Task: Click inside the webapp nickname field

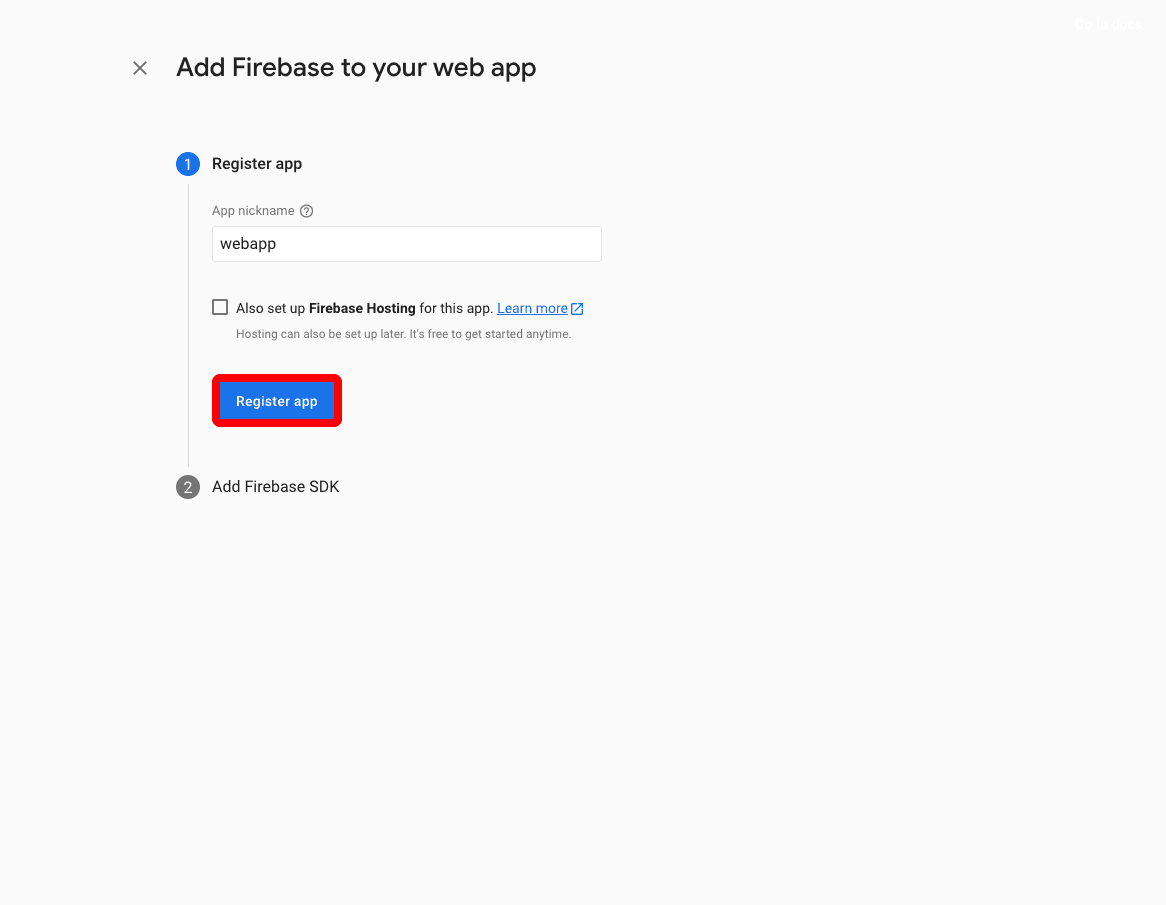Action: [406, 244]
